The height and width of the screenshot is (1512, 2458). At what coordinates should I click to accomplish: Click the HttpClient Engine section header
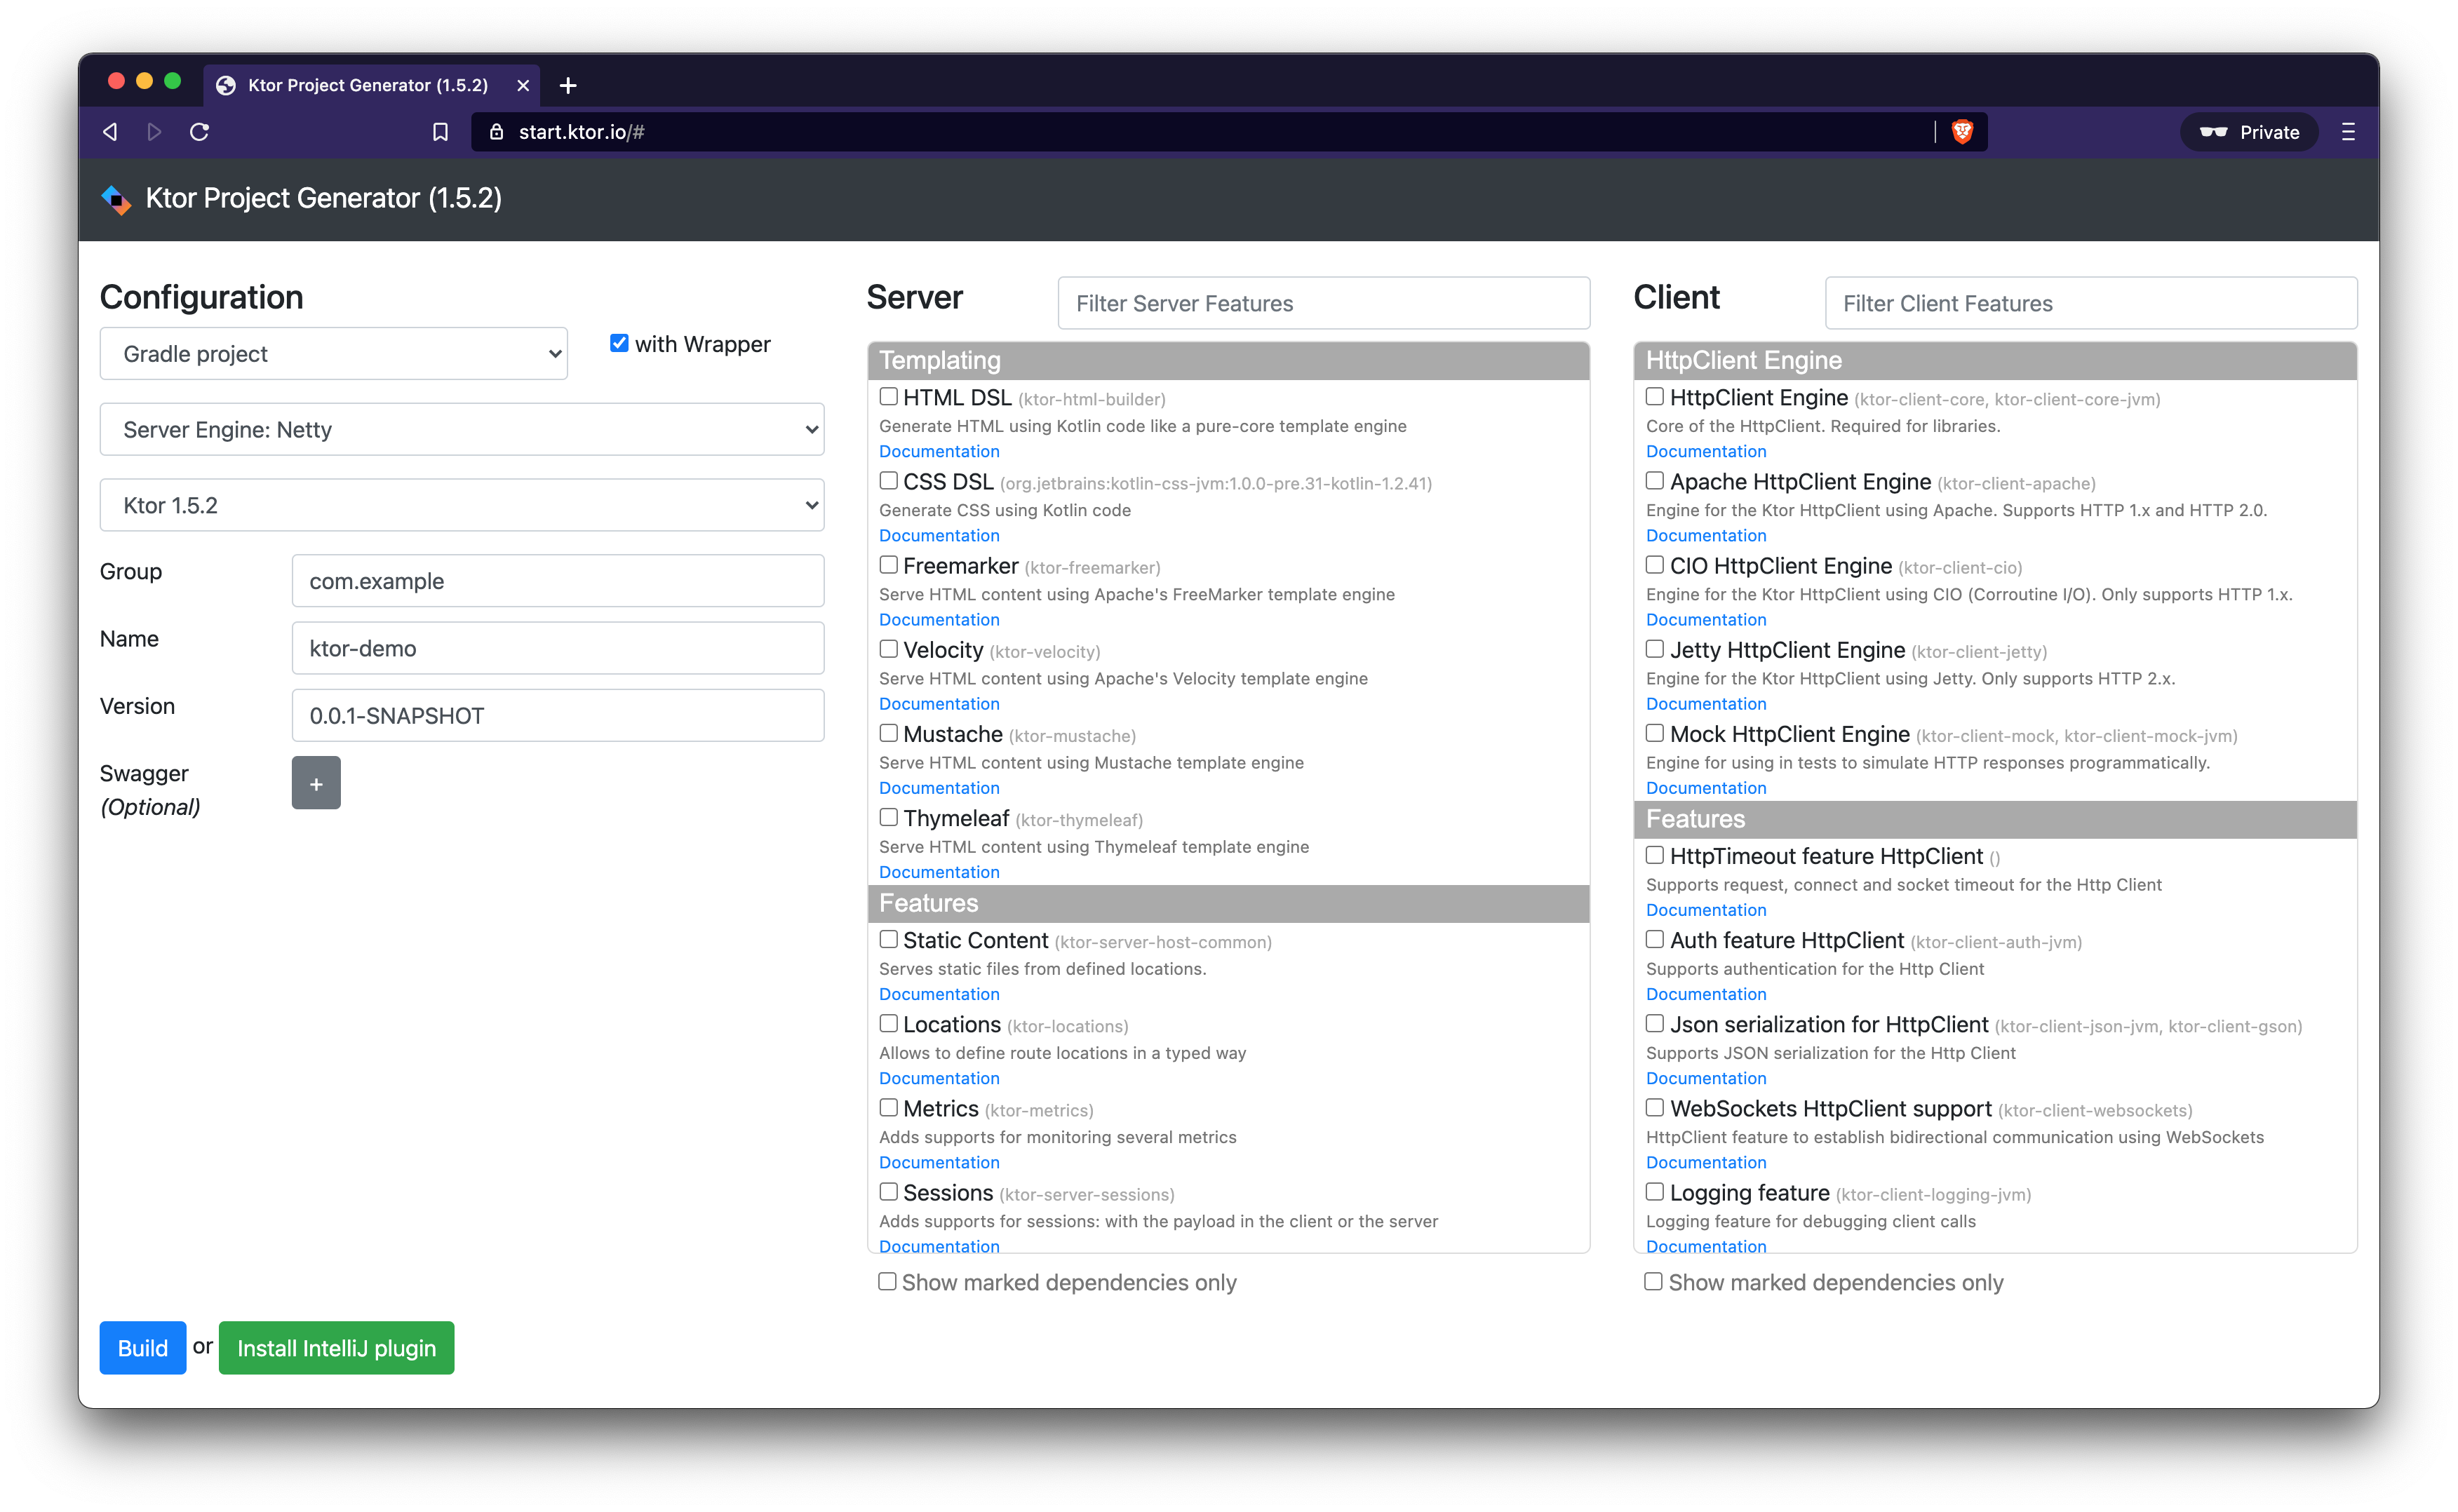(1995, 361)
